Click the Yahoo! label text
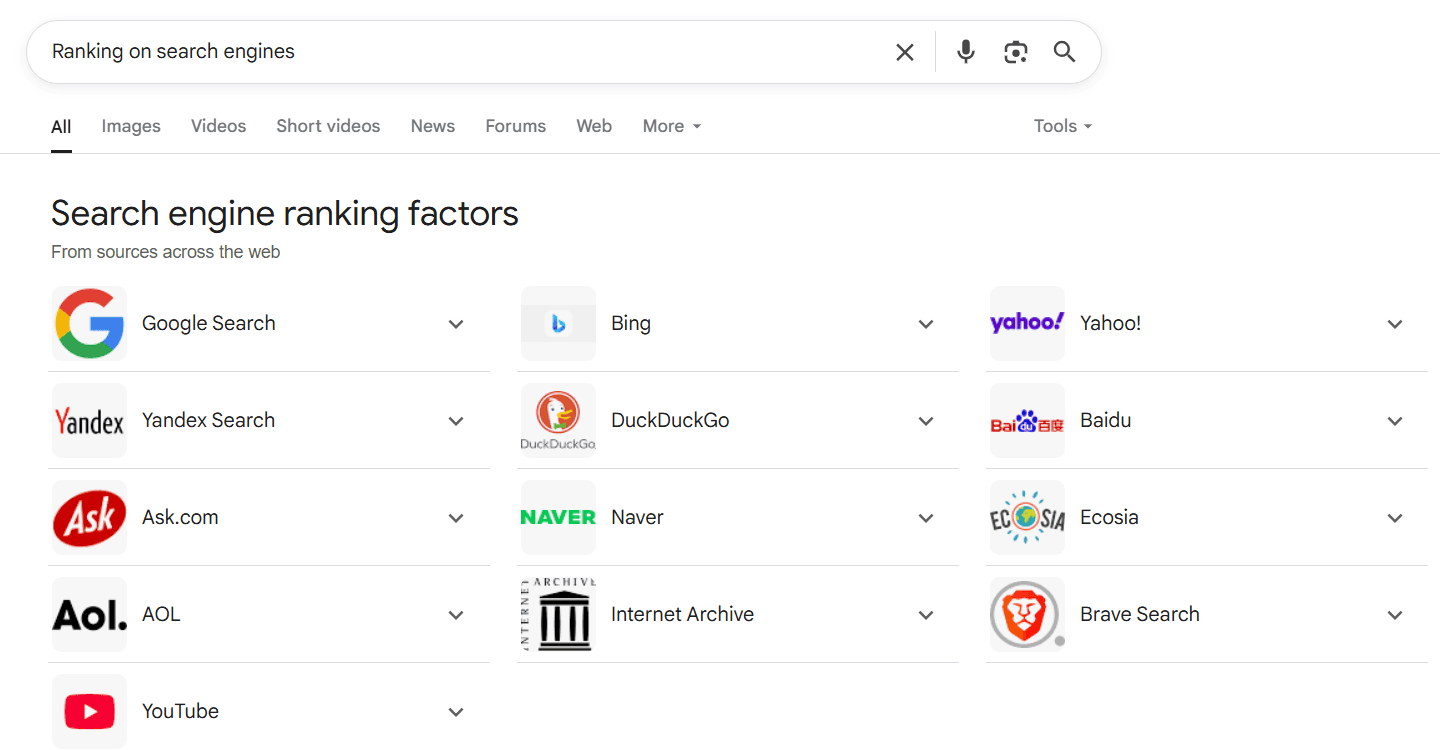Viewport: 1440px width, 750px height. [x=1111, y=323]
